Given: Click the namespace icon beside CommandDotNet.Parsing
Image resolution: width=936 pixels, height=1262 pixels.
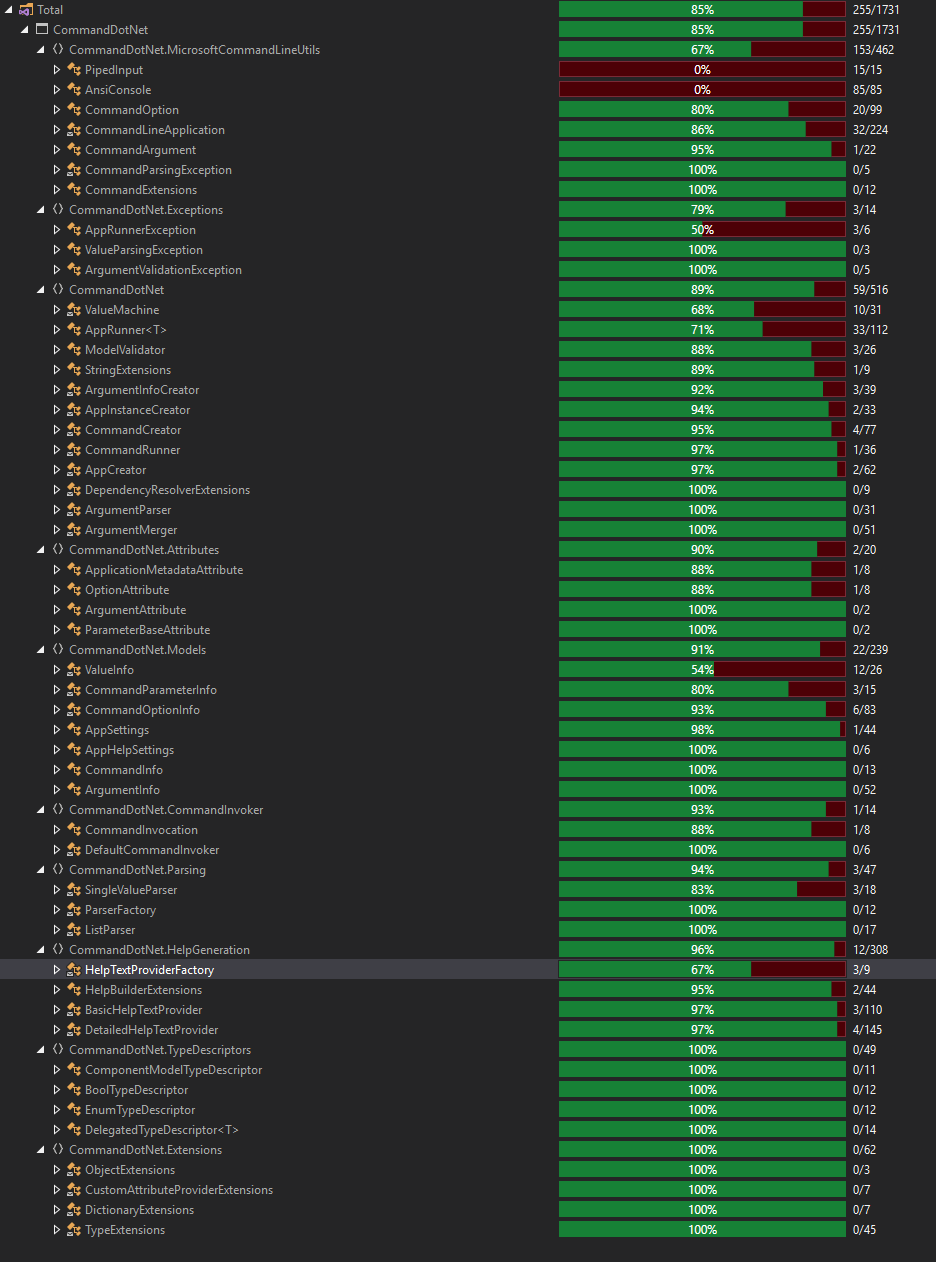Looking at the screenshot, I should click(x=57, y=869).
